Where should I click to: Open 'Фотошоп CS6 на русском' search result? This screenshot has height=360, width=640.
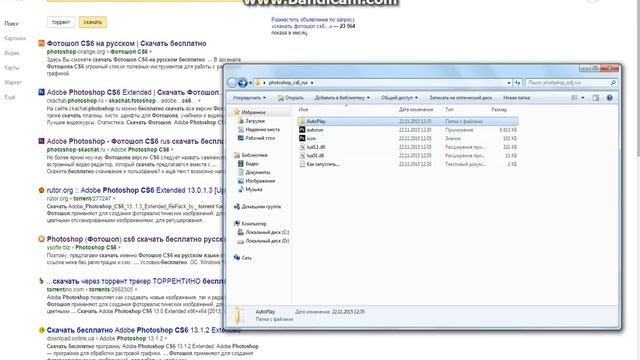127,43
